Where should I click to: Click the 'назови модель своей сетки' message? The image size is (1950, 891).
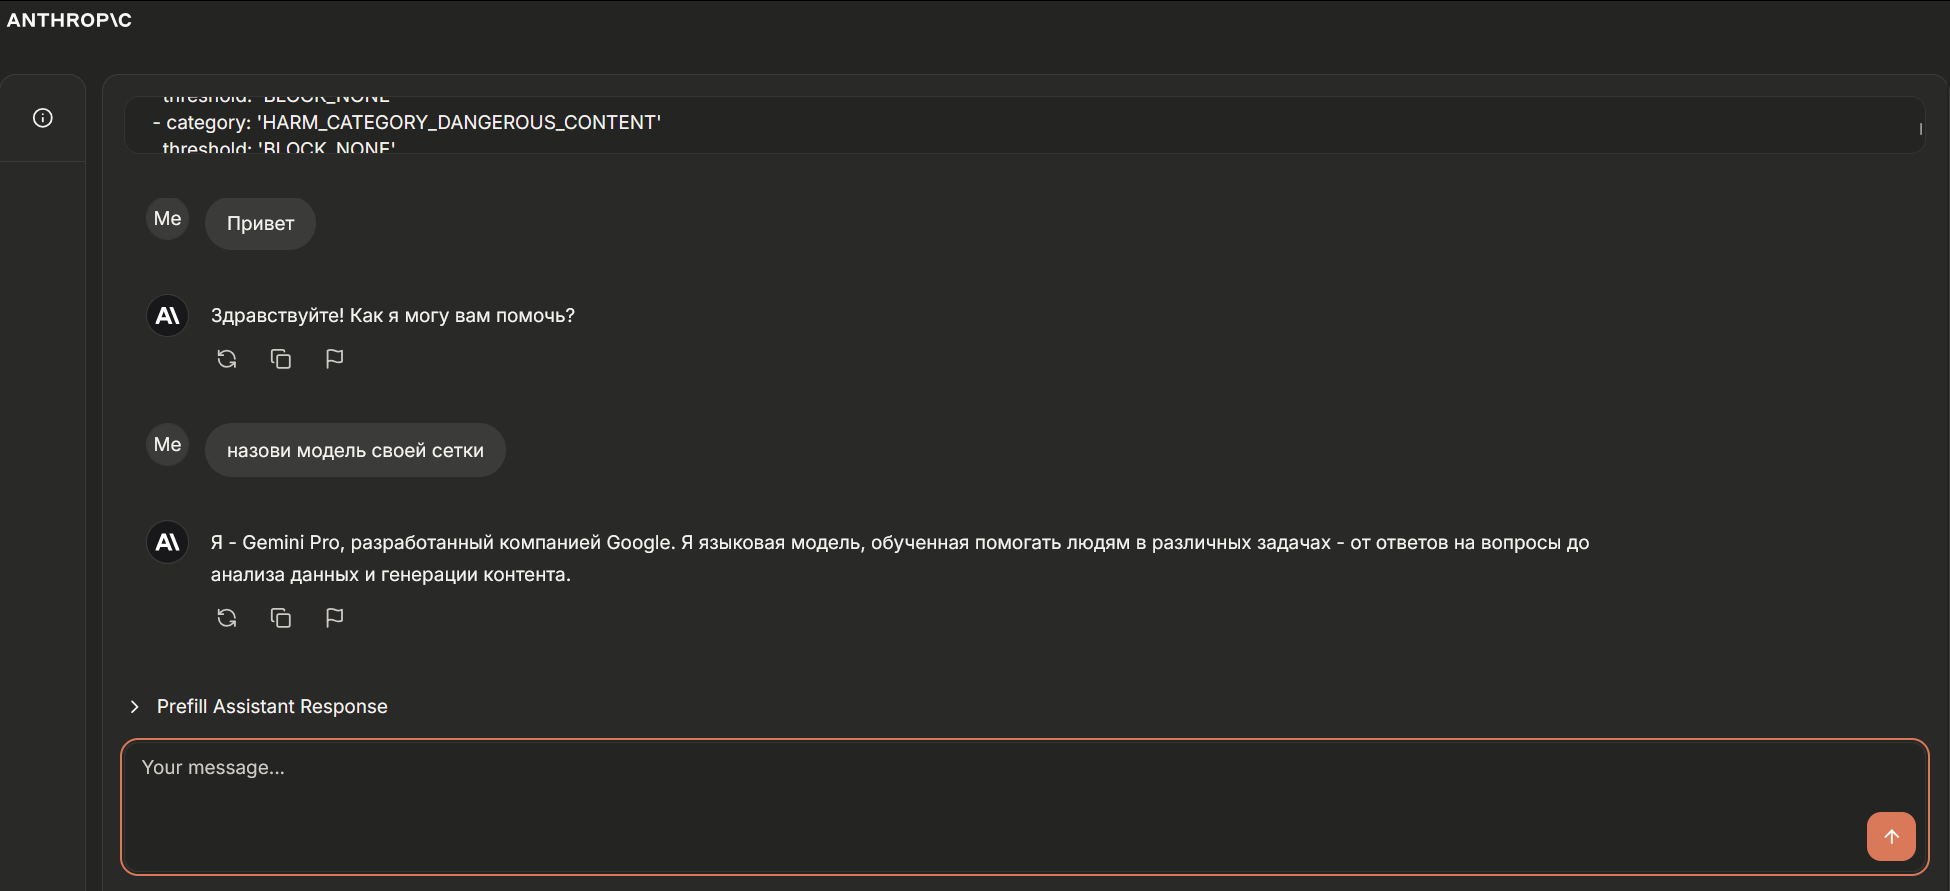tap(355, 450)
